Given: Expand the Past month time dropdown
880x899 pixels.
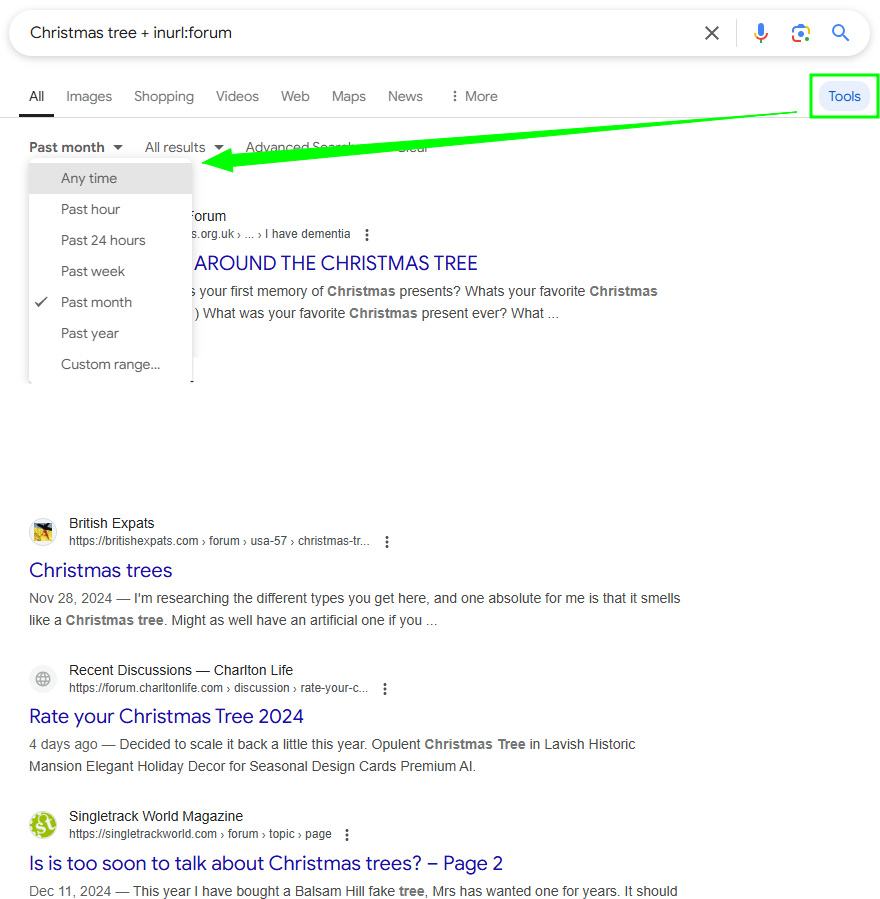Looking at the screenshot, I should pyautogui.click(x=76, y=147).
